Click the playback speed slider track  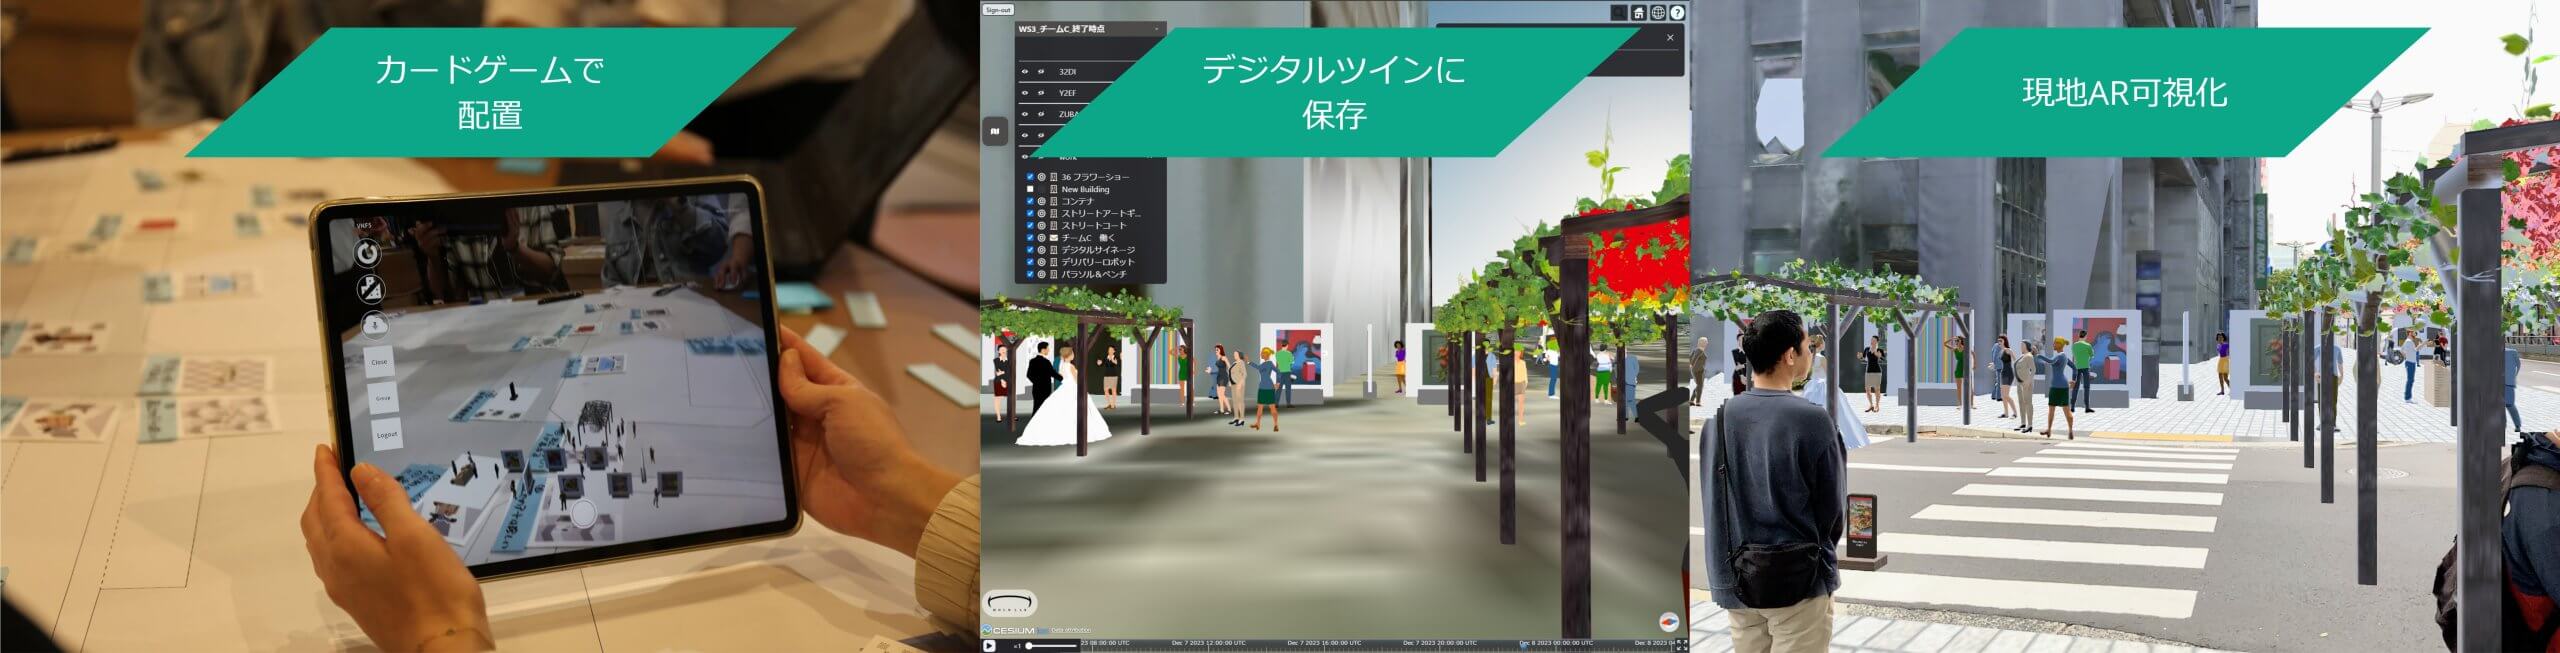click(1052, 646)
